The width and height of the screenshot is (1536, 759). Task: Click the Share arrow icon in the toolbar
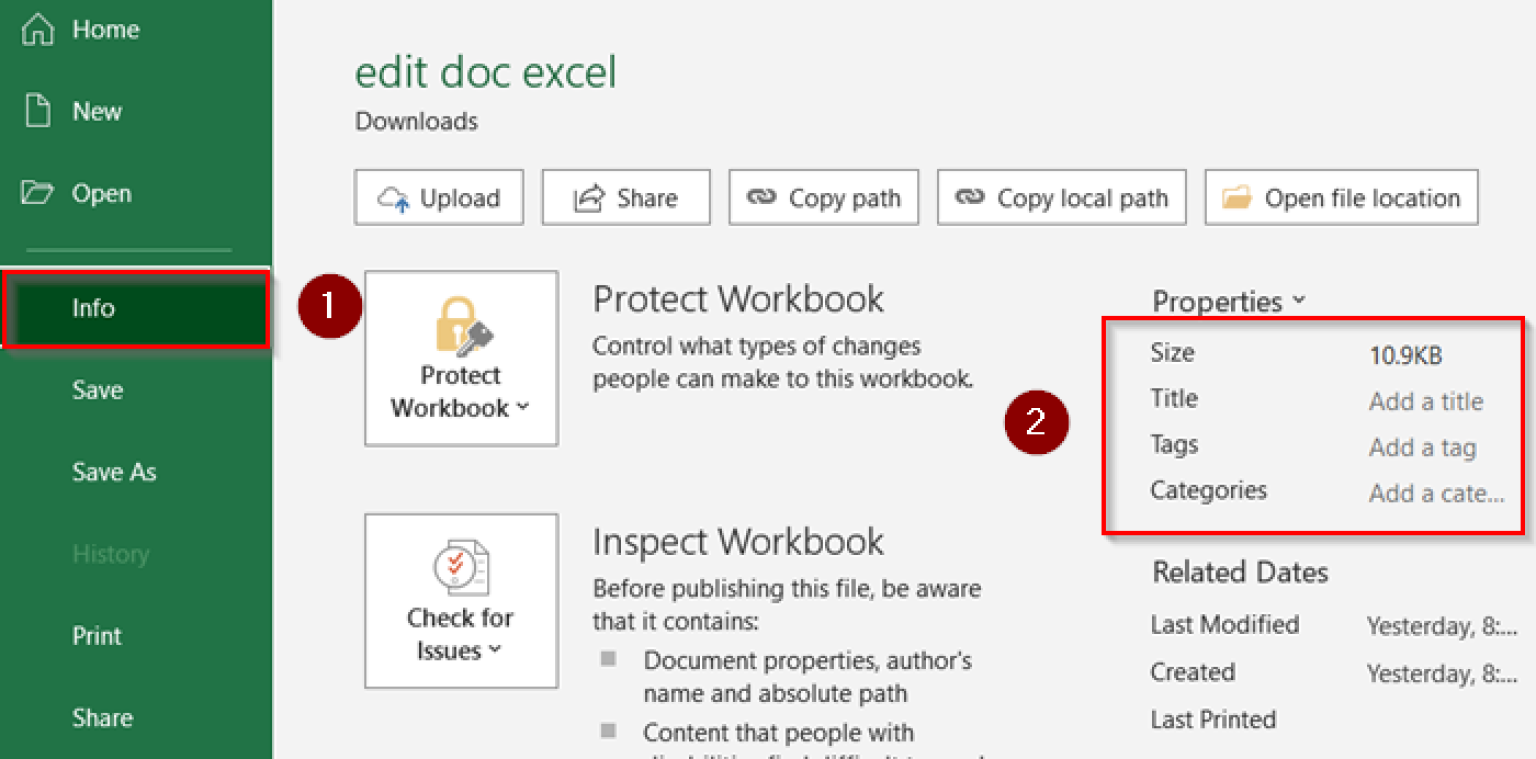tap(588, 199)
